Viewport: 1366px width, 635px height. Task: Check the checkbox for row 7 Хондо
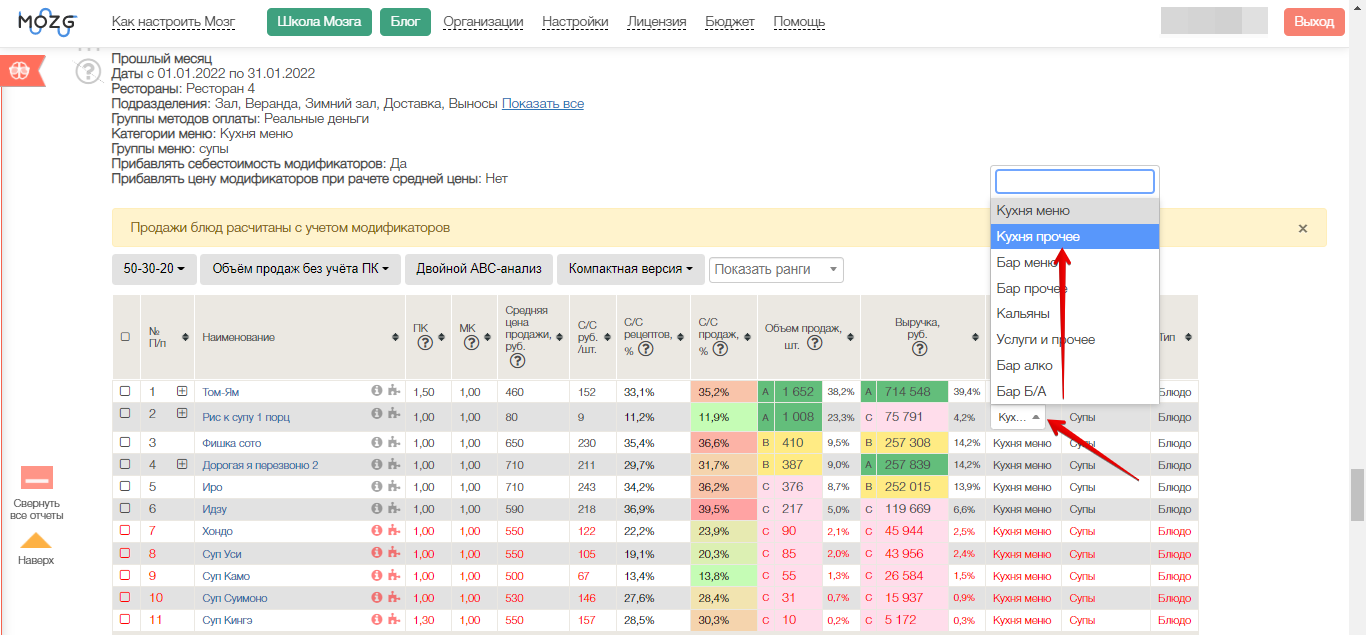tap(125, 531)
